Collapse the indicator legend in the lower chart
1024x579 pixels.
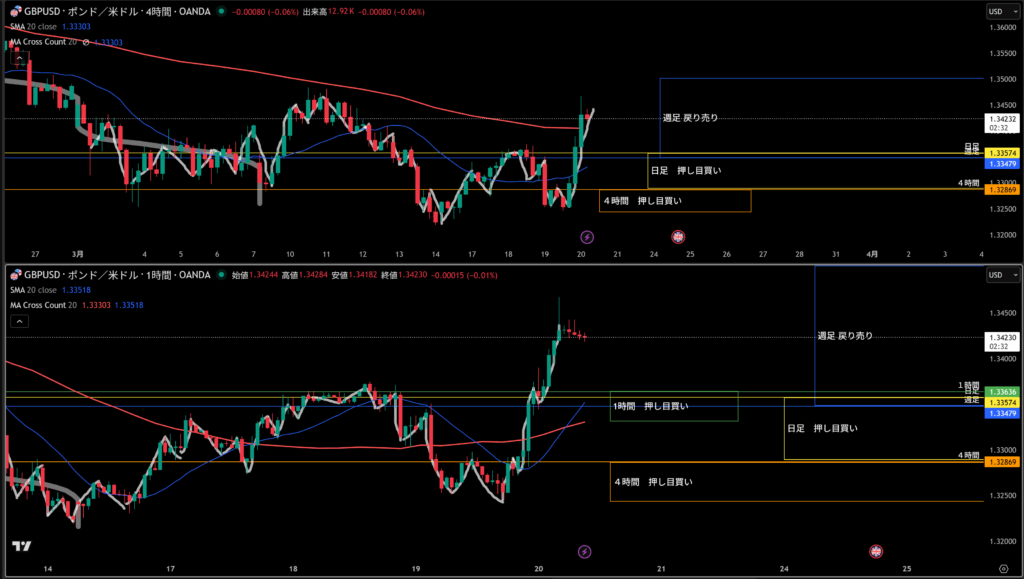coord(19,321)
